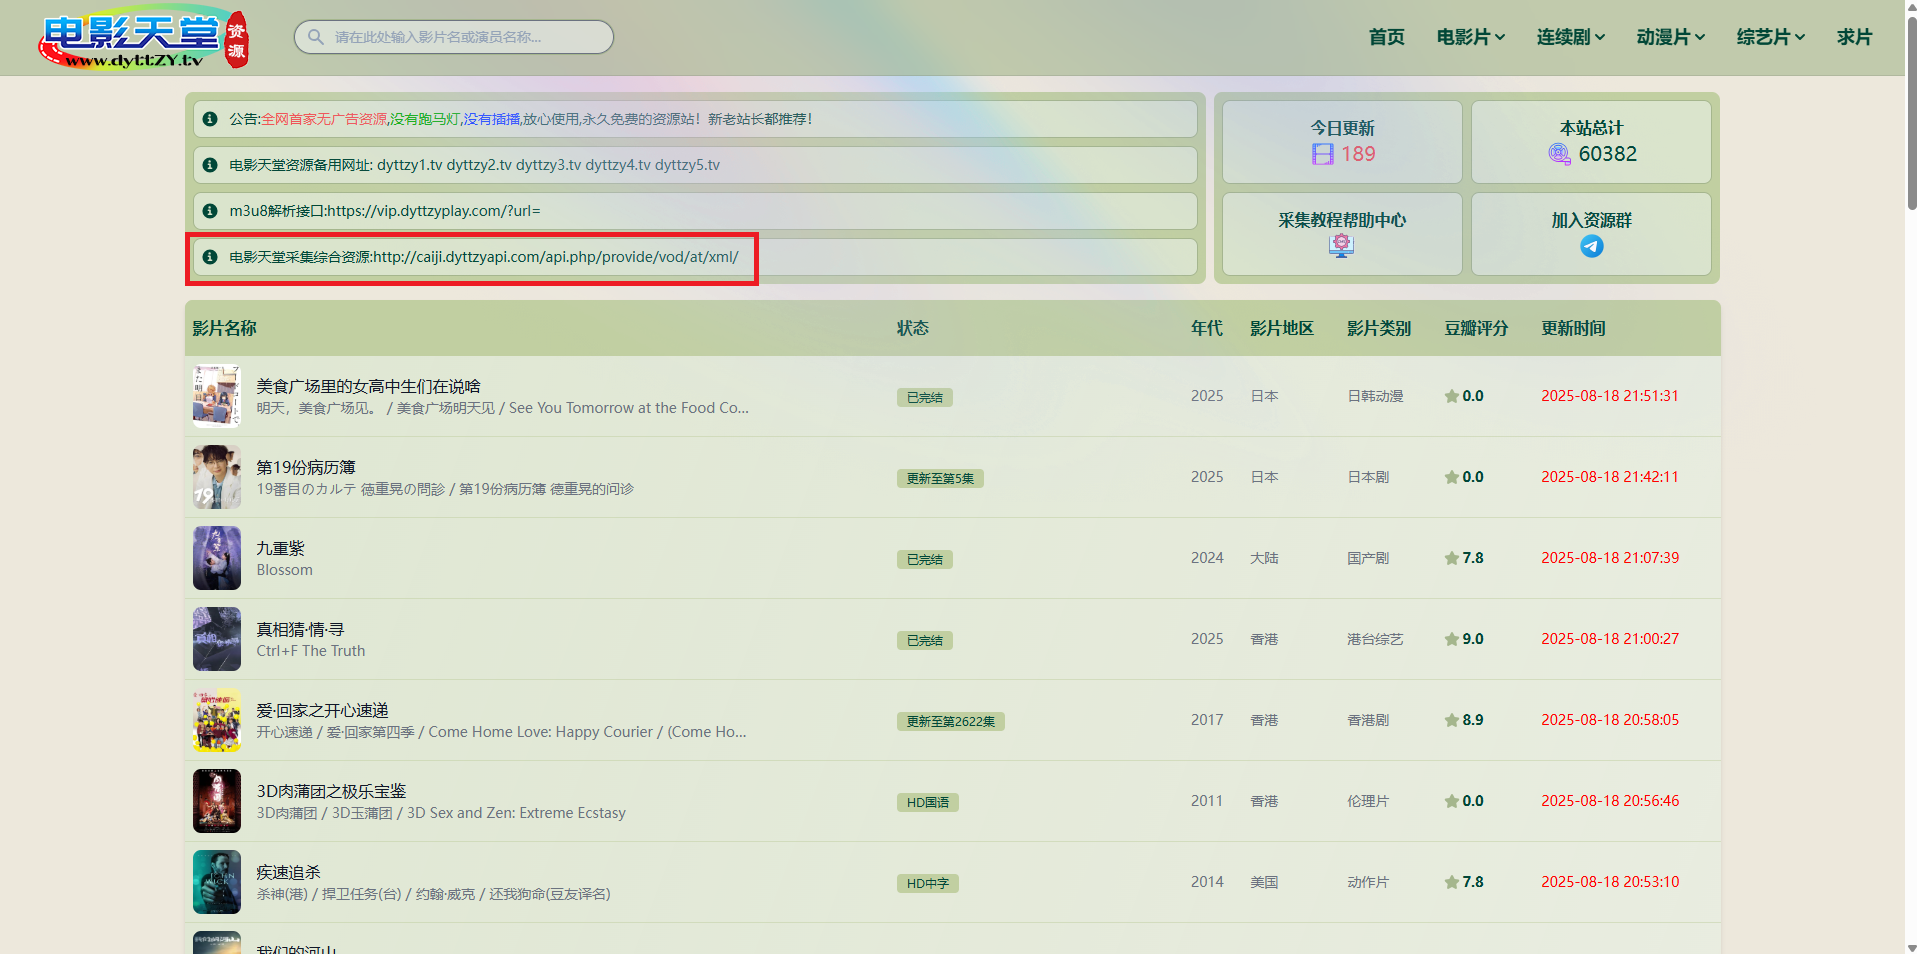Click the film icon under 今日更新

1323,154
